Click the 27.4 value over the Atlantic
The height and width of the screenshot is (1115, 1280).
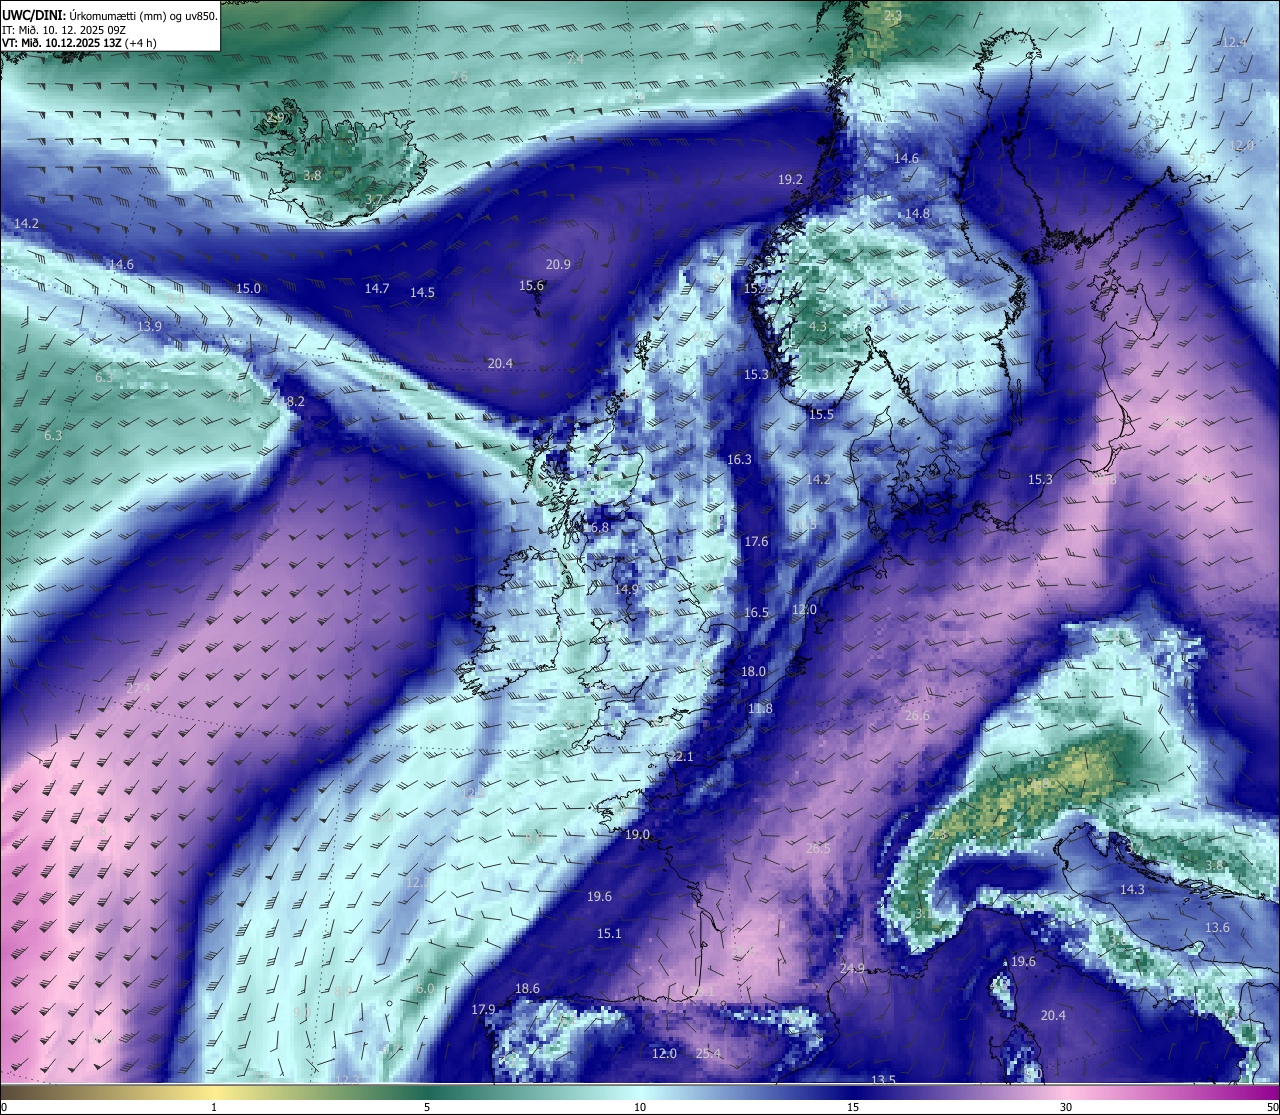pyautogui.click(x=138, y=689)
